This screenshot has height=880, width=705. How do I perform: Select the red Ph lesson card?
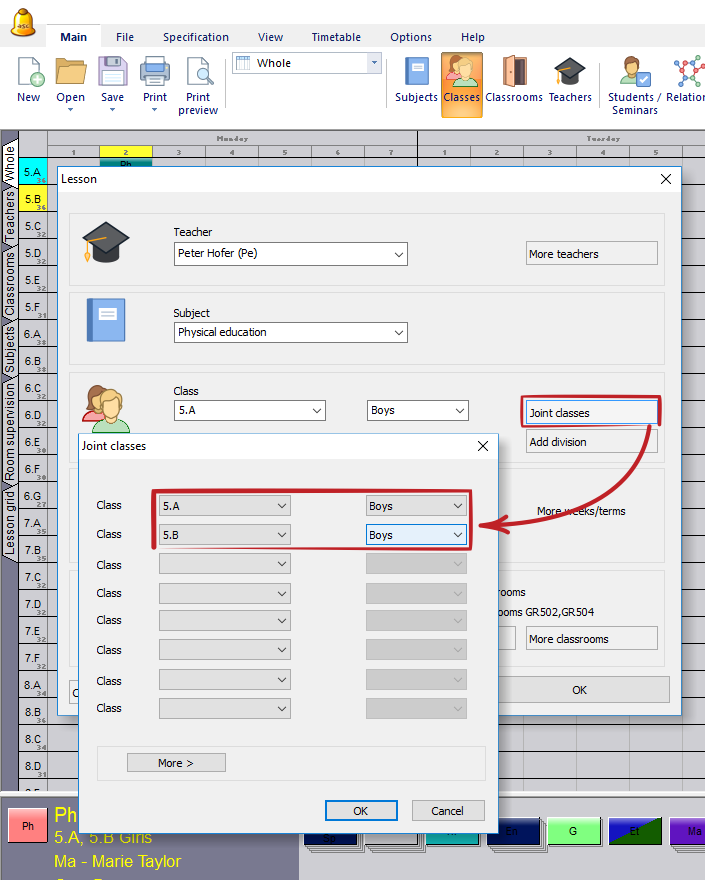tap(28, 826)
